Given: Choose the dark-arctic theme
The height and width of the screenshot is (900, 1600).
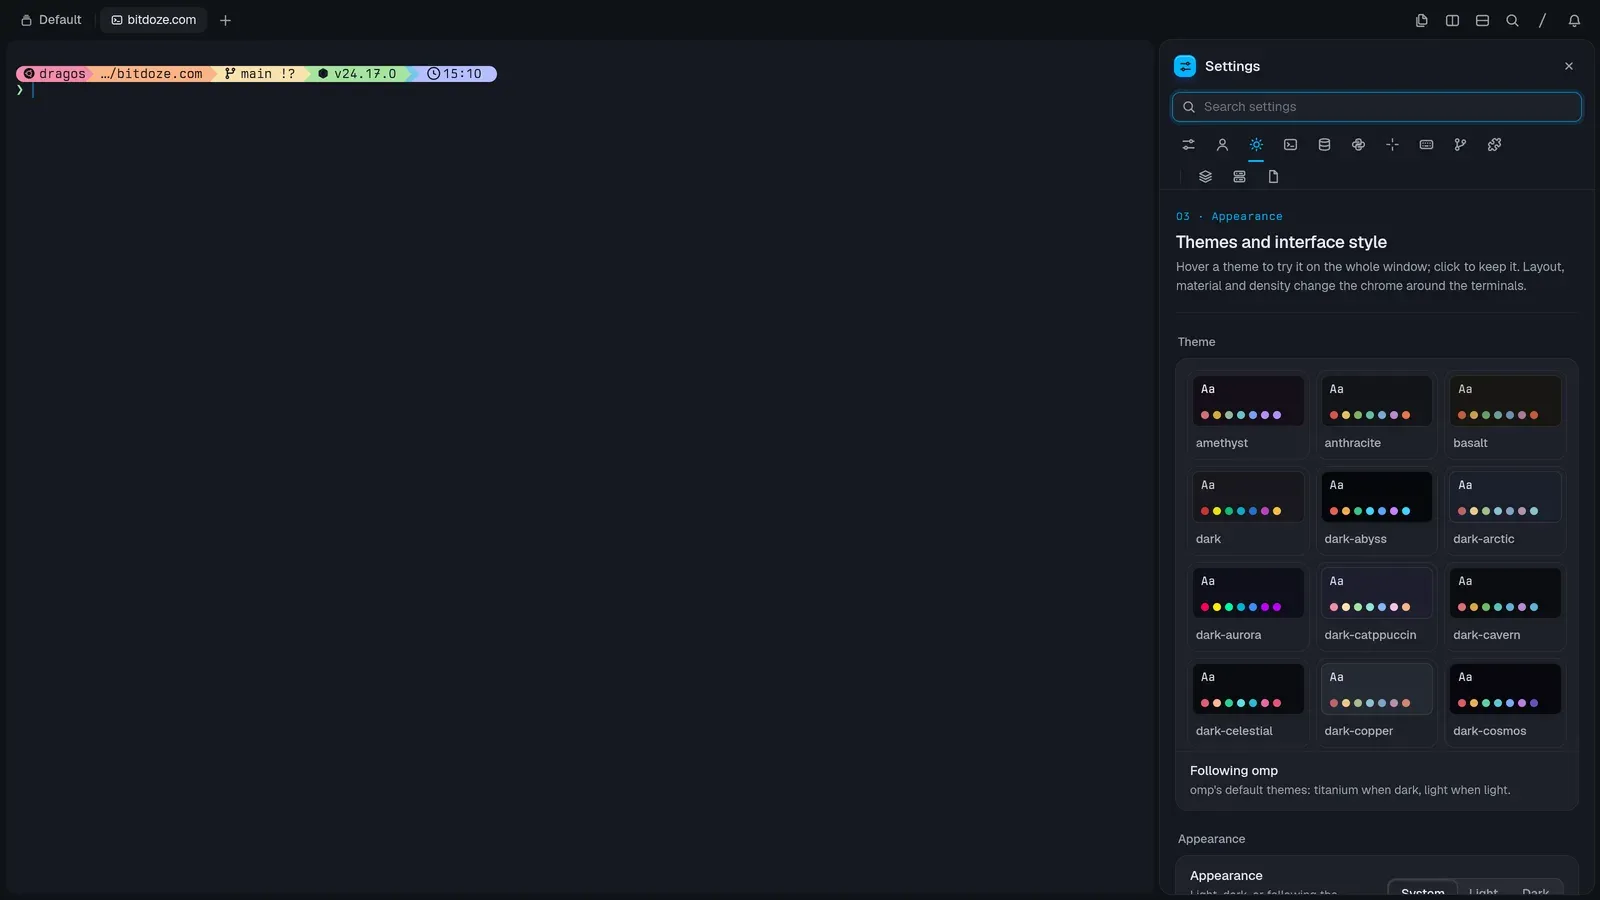Looking at the screenshot, I should point(1505,511).
